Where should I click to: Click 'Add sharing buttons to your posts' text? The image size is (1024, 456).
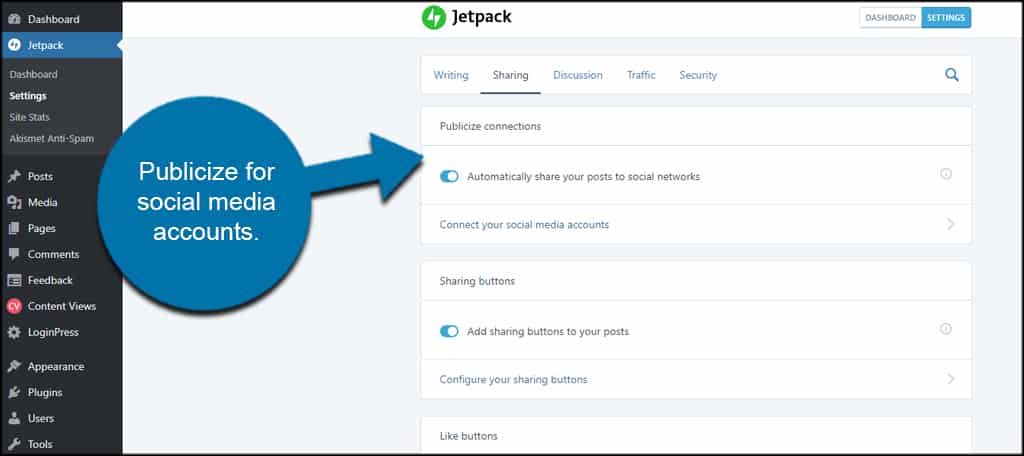coord(548,331)
